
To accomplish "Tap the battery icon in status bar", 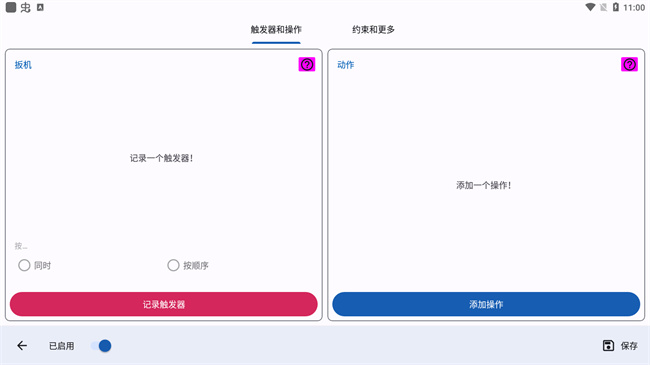I will pyautogui.click(x=616, y=7).
